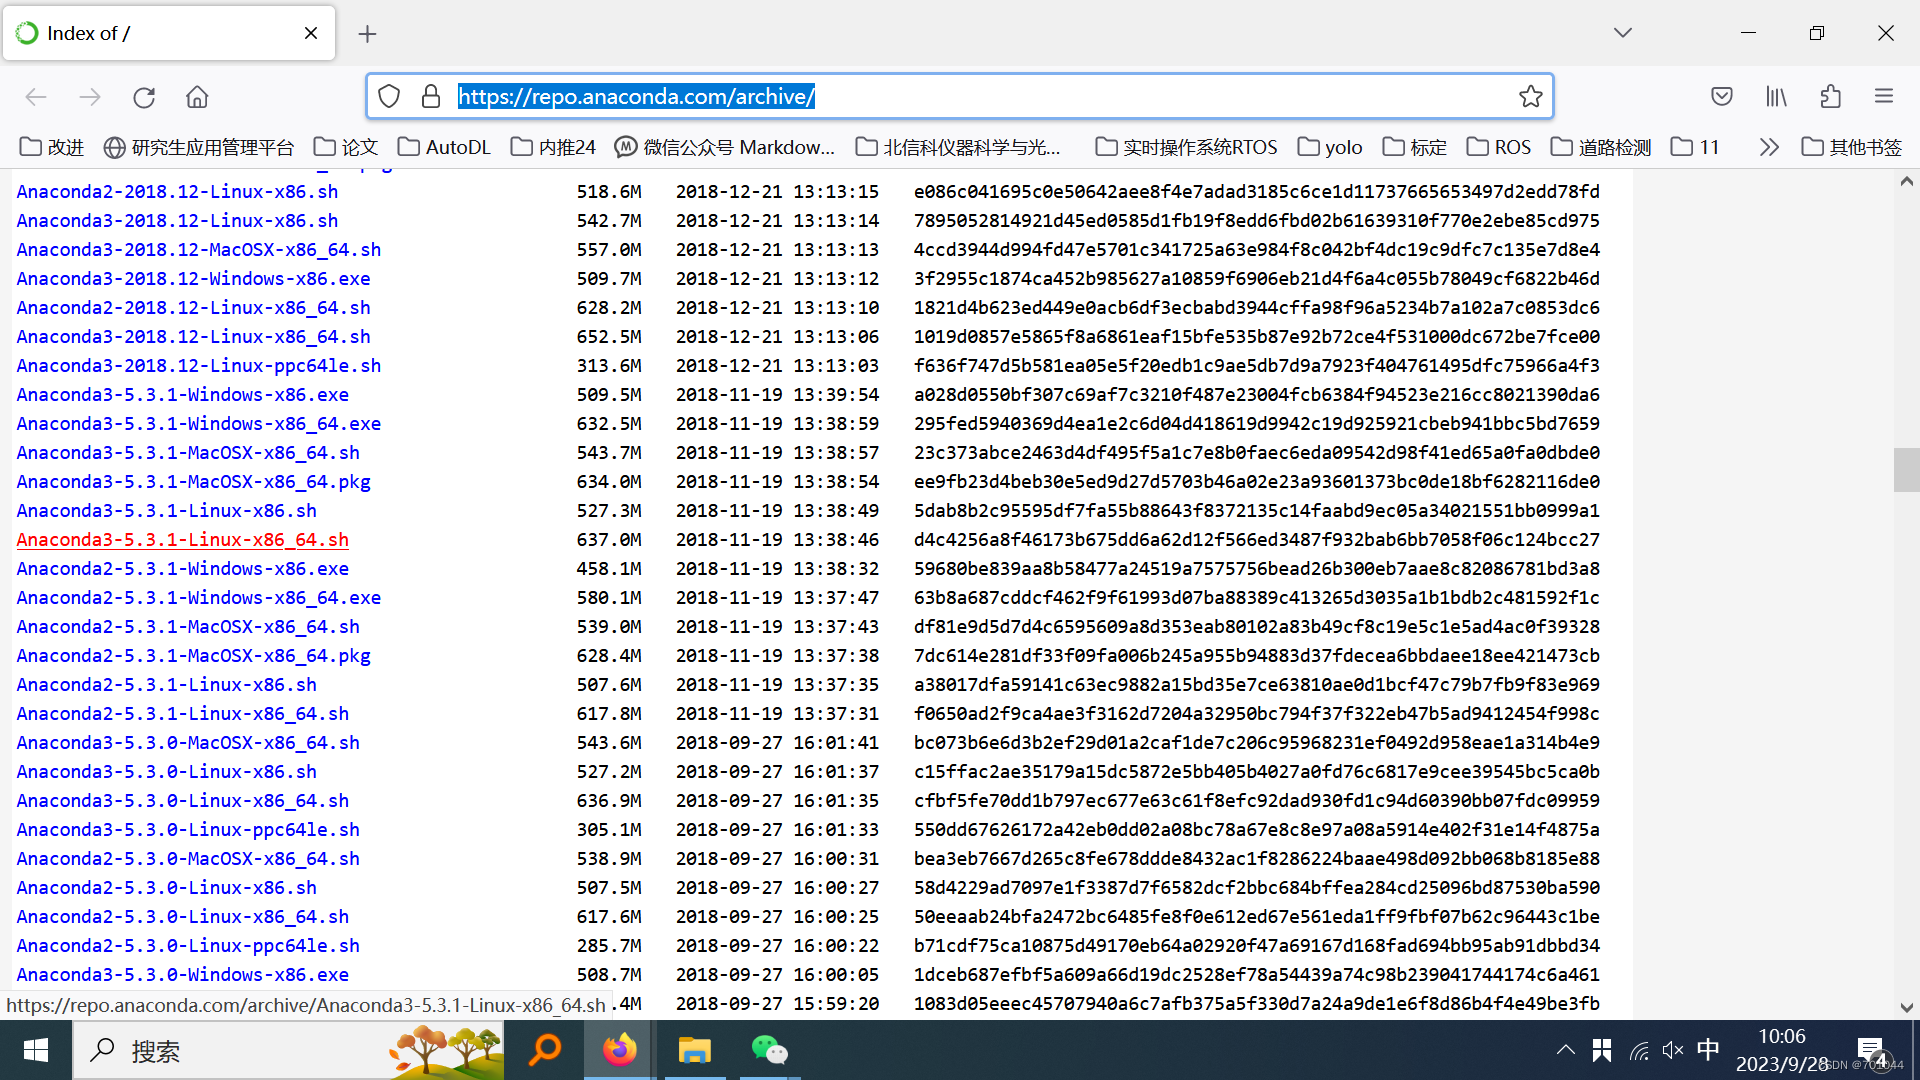Mute system volume via speaker icon

(x=1672, y=1050)
